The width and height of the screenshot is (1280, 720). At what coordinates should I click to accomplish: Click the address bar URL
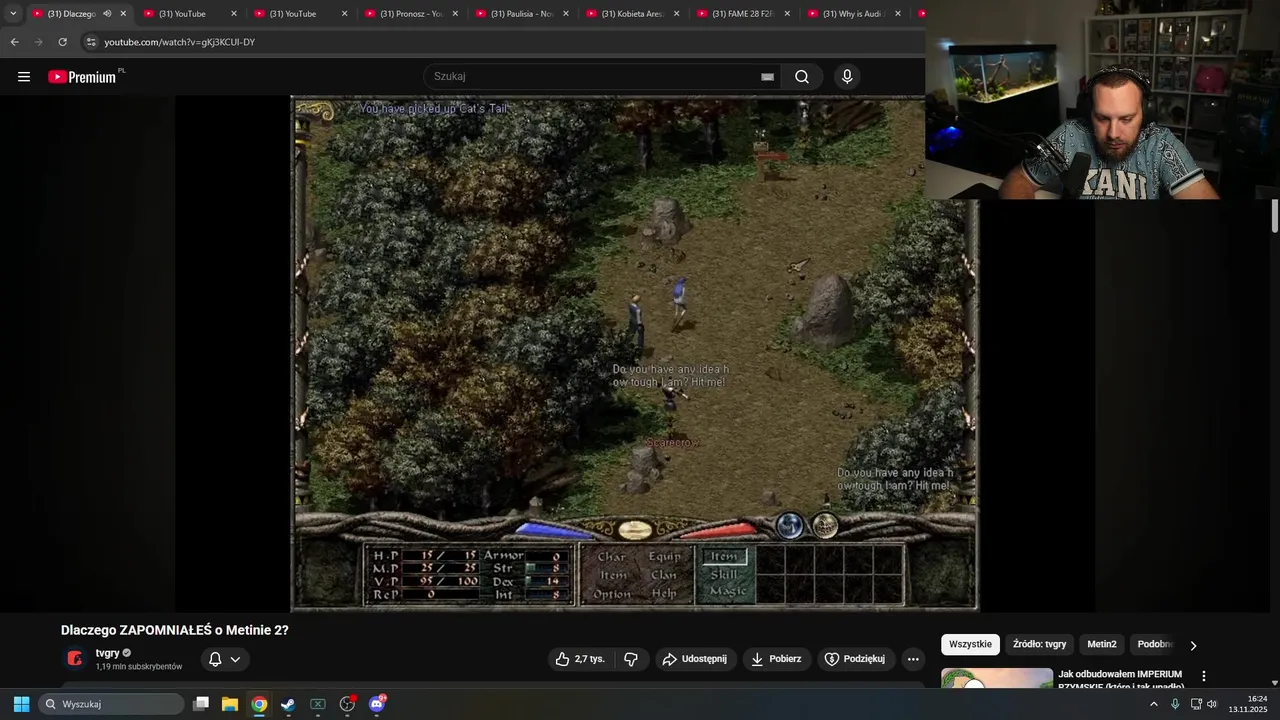click(180, 42)
